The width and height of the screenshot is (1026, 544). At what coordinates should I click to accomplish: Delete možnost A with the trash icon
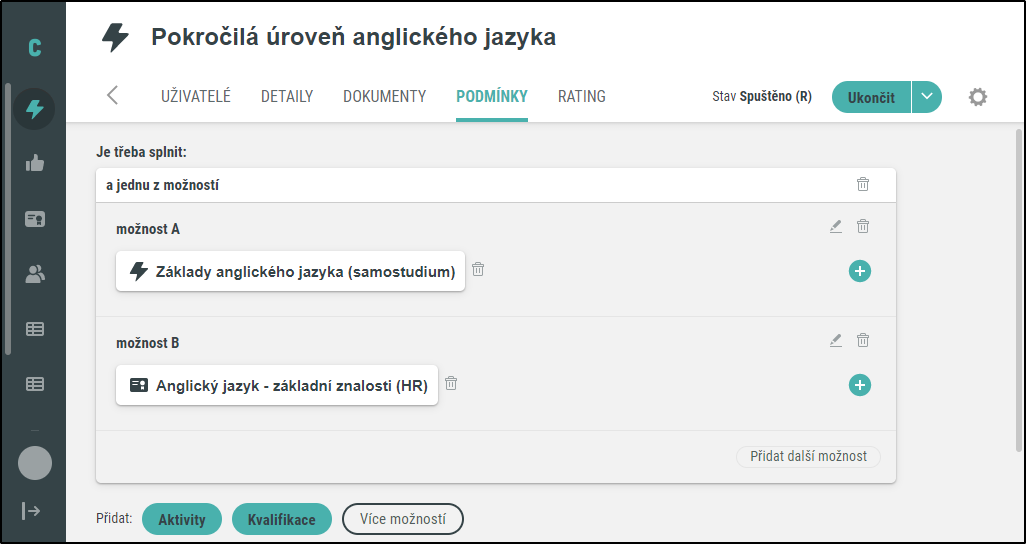pos(863,227)
